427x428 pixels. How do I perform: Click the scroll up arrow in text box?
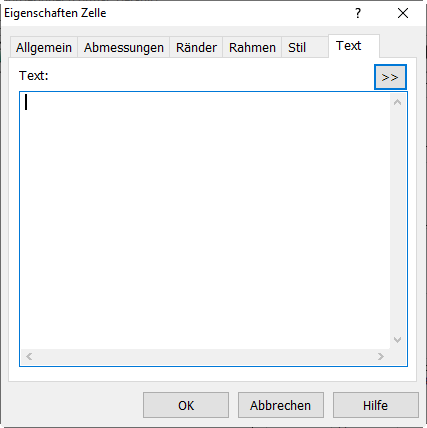point(397,102)
